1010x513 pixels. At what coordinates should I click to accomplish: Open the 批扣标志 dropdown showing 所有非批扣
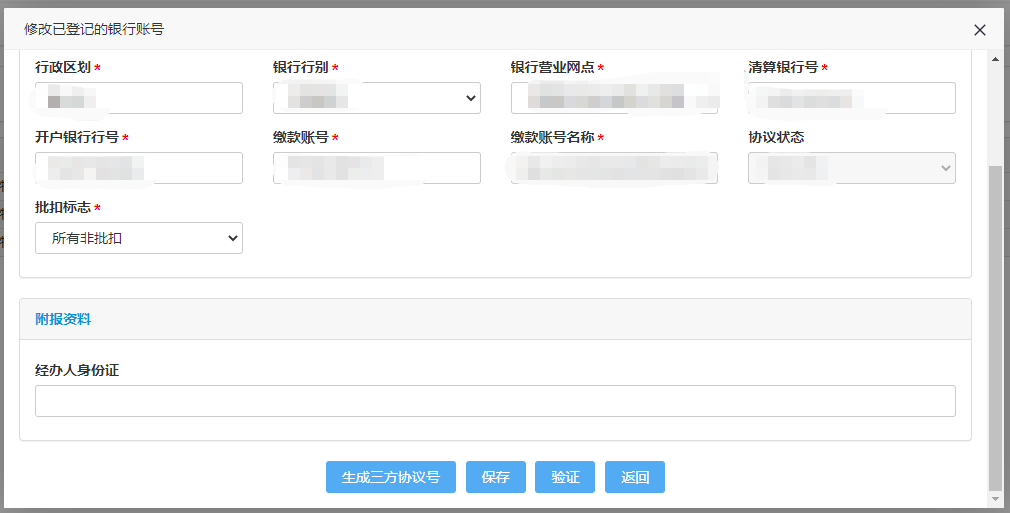click(139, 238)
